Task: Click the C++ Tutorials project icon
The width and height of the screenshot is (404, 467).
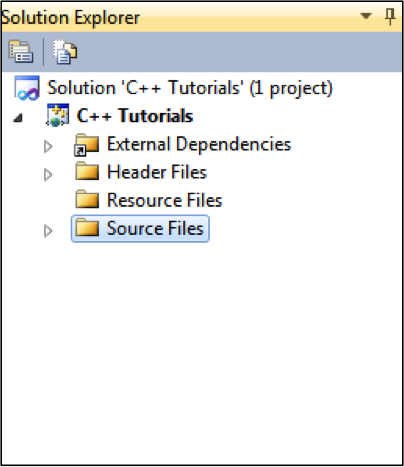Action: (57, 115)
